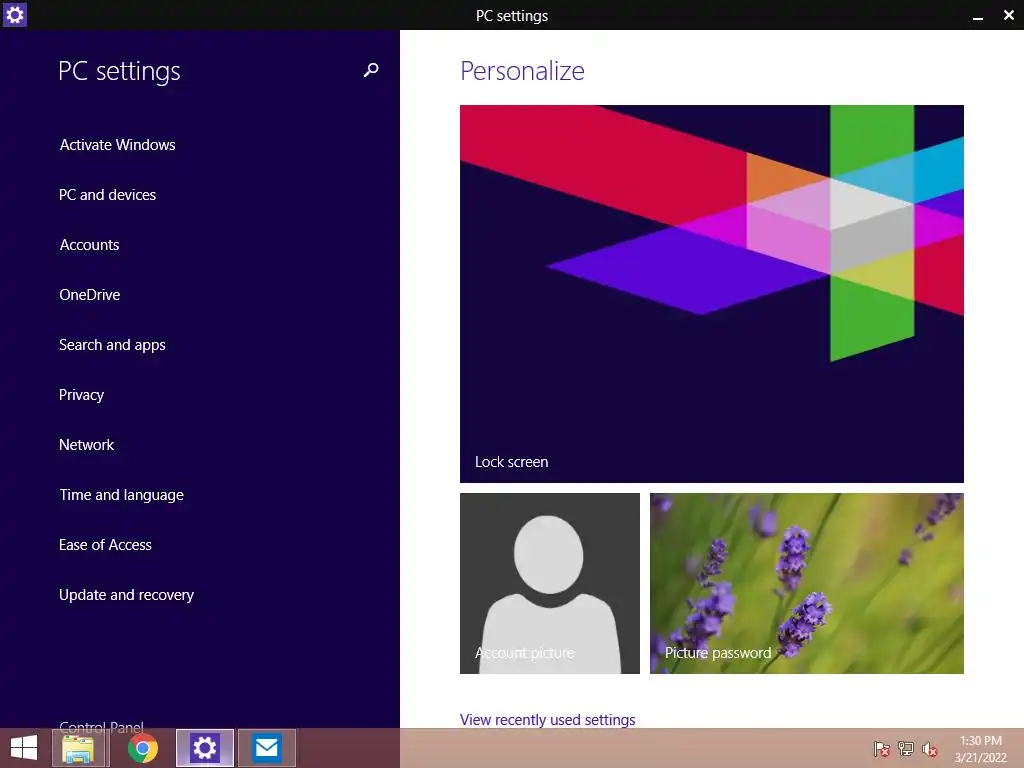The image size is (1024, 768).
Task: Click the taskbar clock showing 1:30 PM
Action: click(x=980, y=749)
